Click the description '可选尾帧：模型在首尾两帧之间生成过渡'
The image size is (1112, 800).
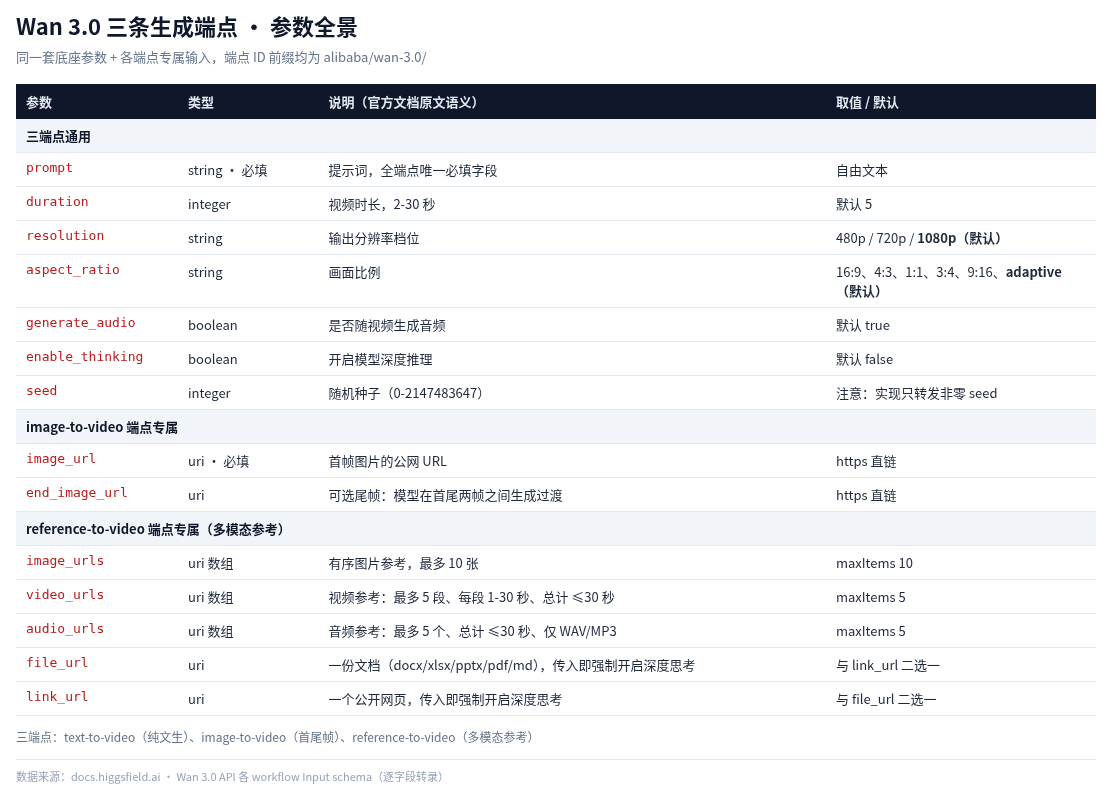point(445,496)
